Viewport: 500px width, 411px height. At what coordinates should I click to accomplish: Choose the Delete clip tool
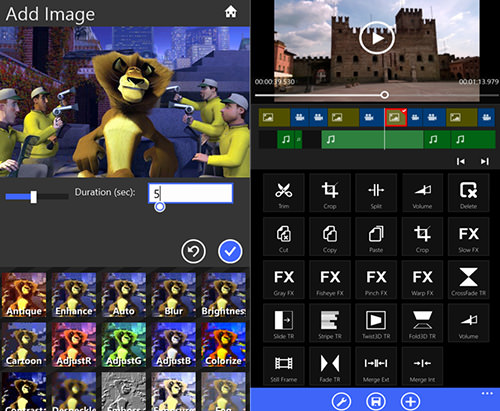(x=468, y=193)
